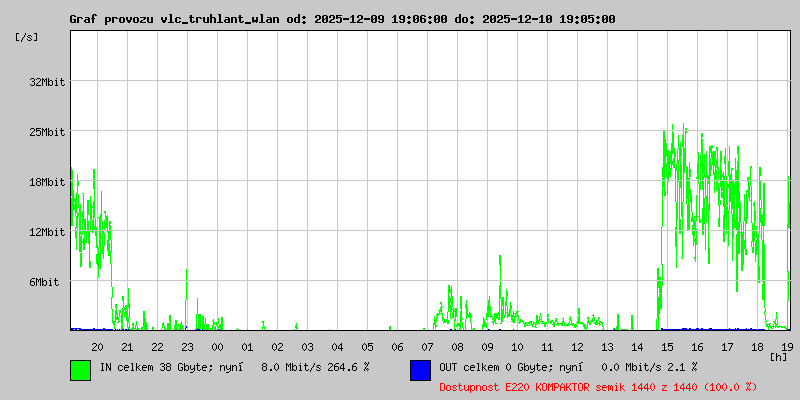Viewport: 800px width, 400px height.
Task: Click the '18Mbit' y-axis label
Action: [x=47, y=182]
